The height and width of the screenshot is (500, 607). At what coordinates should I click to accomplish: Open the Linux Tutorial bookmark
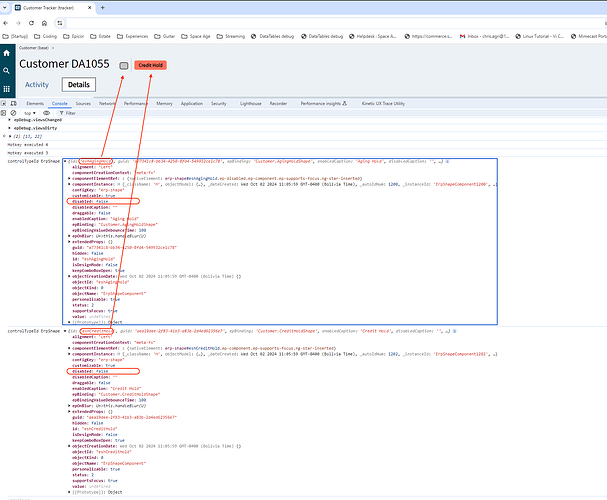539,36
